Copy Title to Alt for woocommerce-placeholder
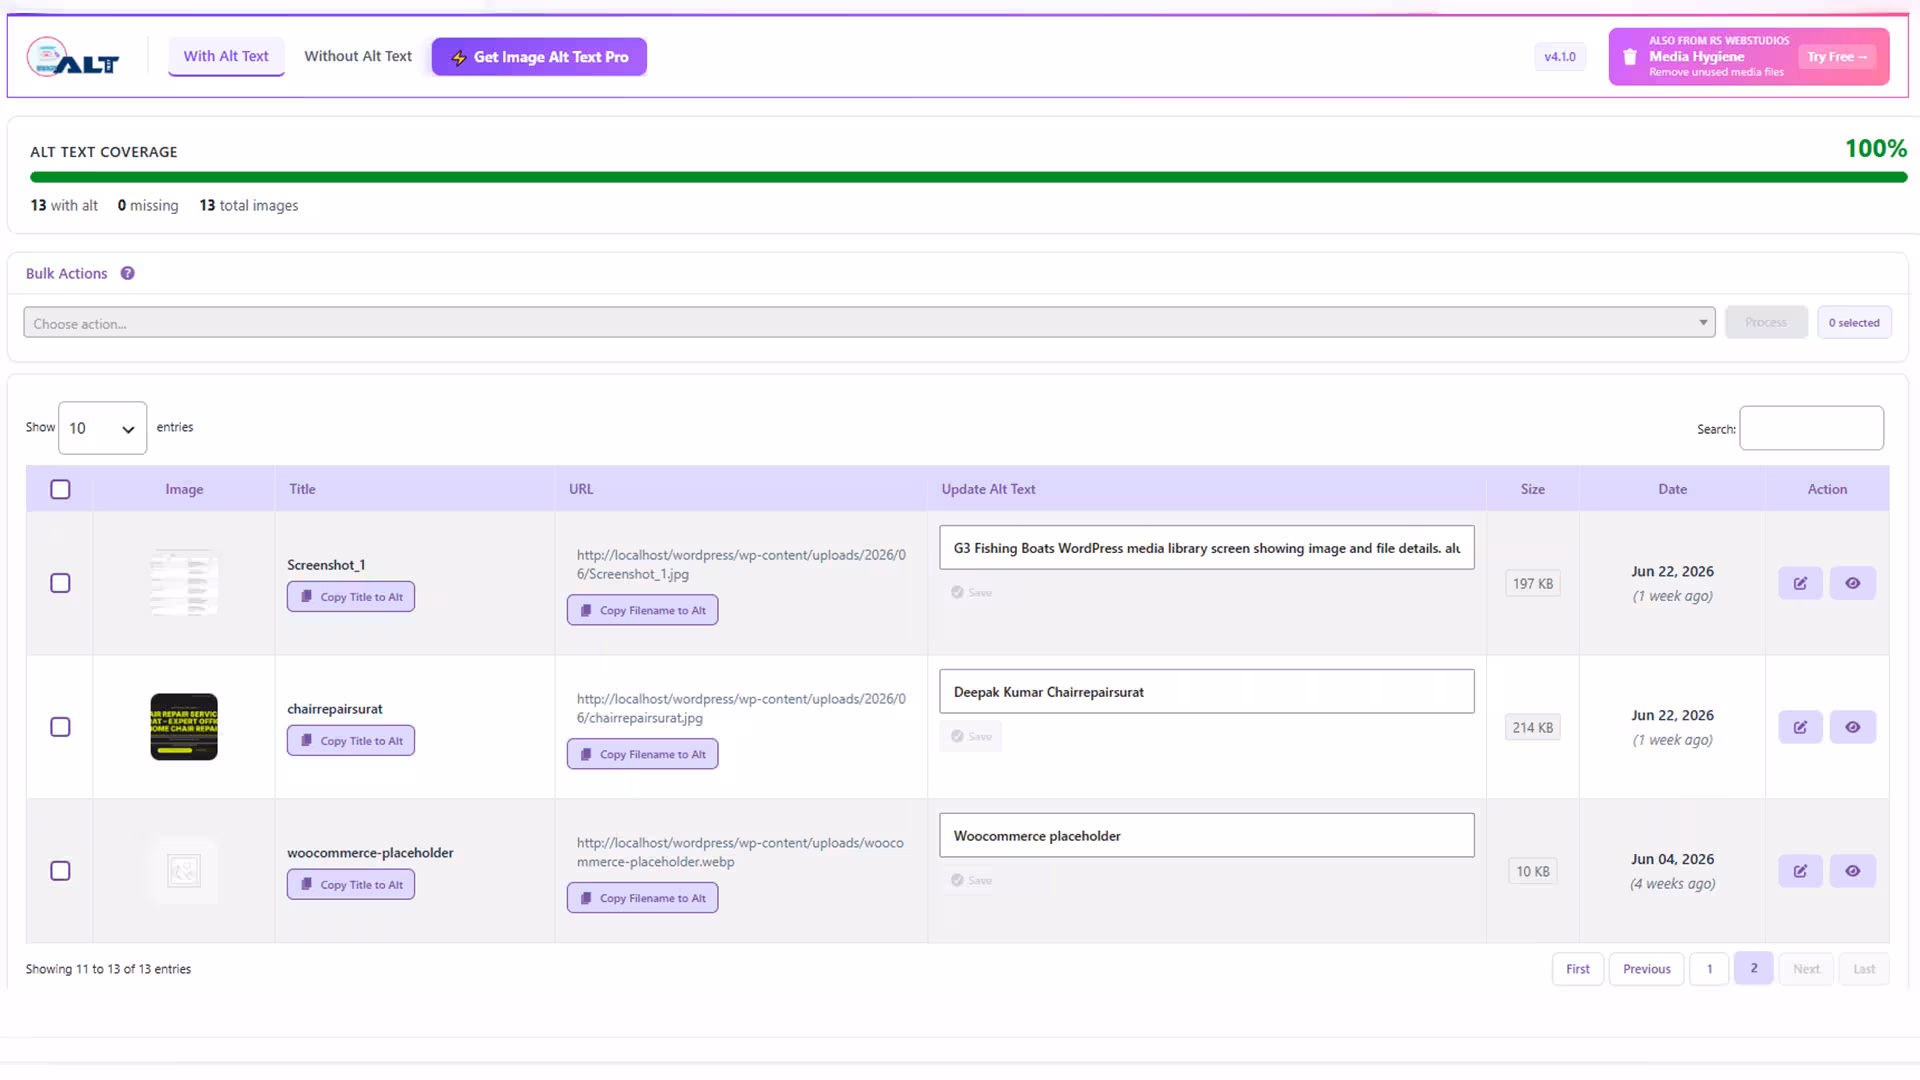1920x1080 pixels. [351, 885]
